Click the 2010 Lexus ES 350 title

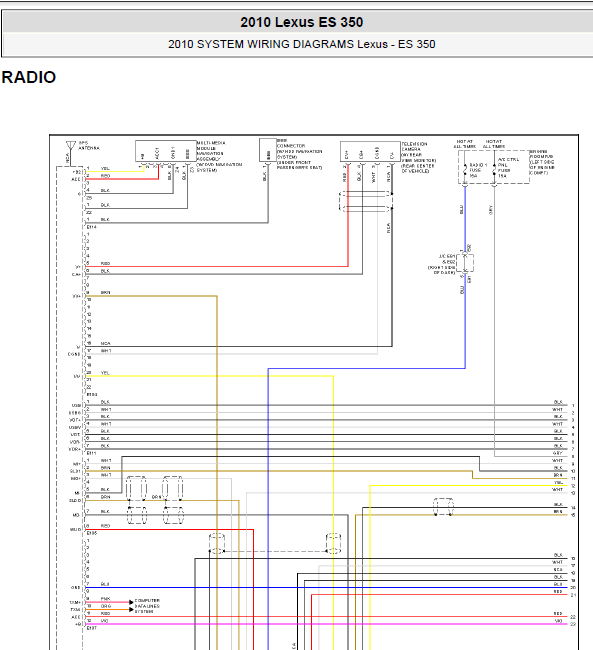(x=301, y=22)
